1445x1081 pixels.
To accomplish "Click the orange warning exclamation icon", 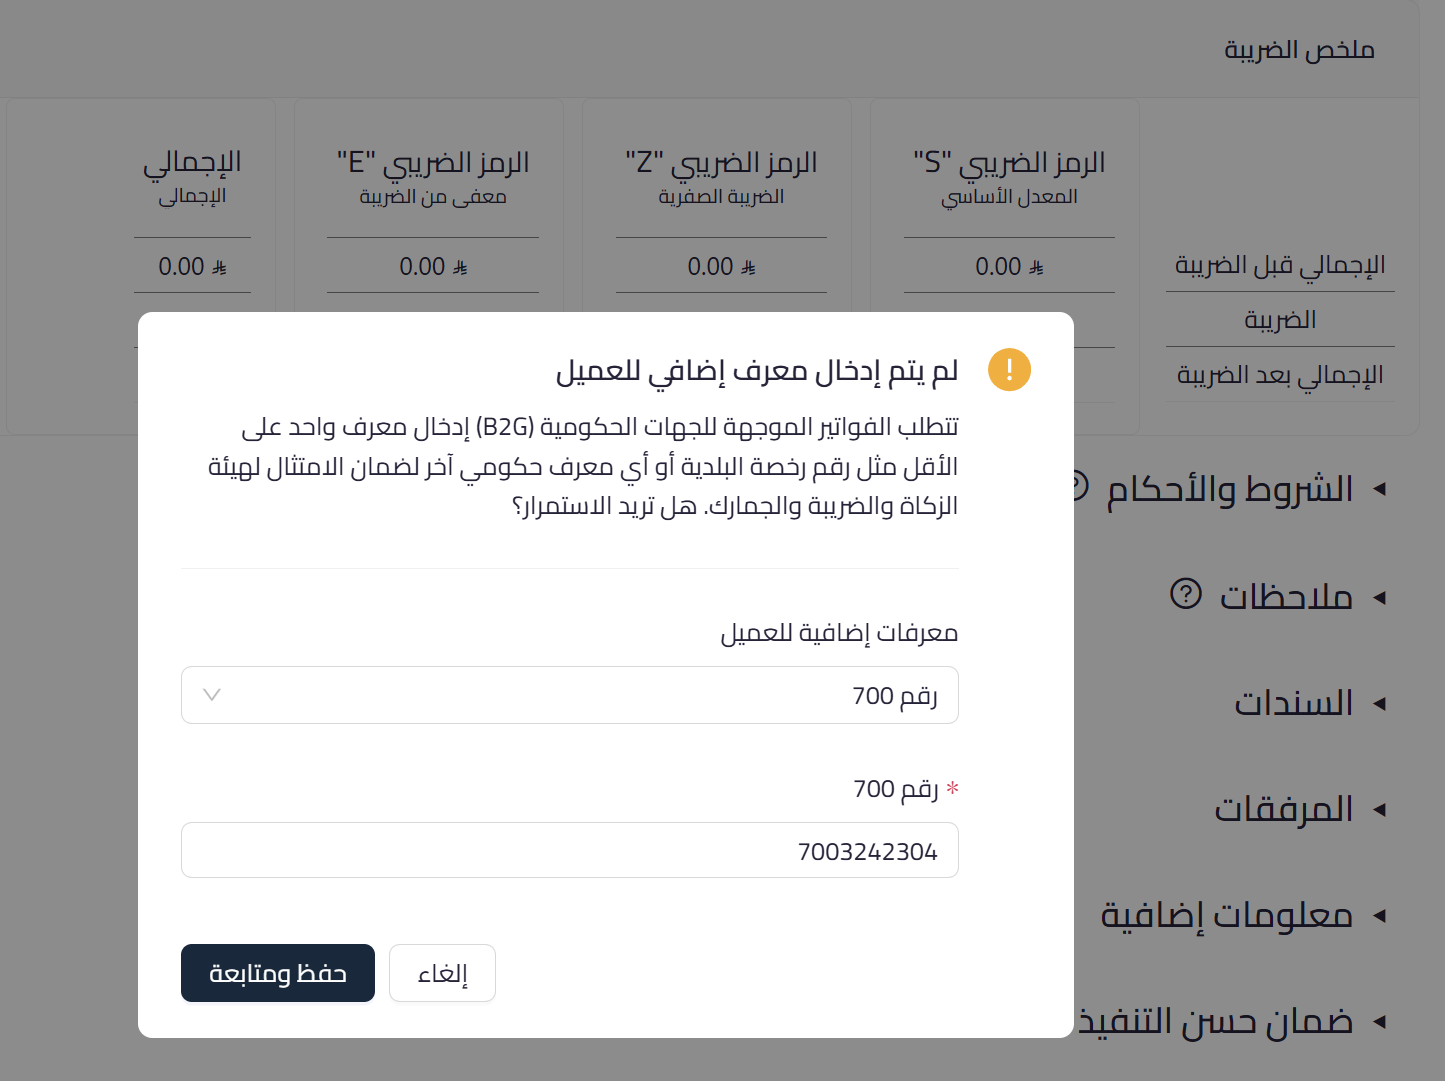I will [1009, 369].
